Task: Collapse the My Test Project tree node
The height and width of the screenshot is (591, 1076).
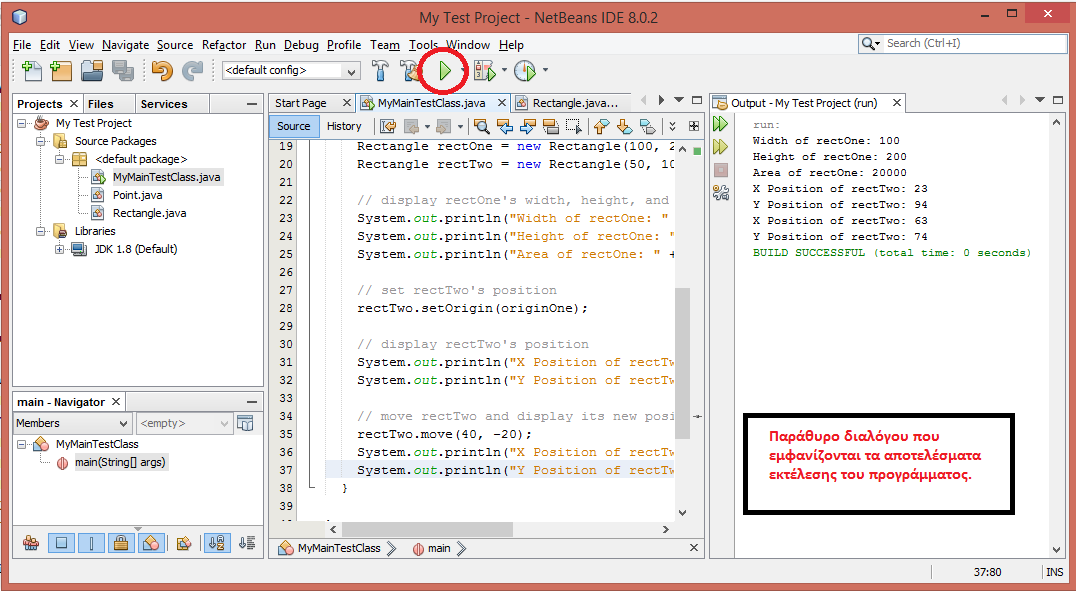Action: click(22, 123)
